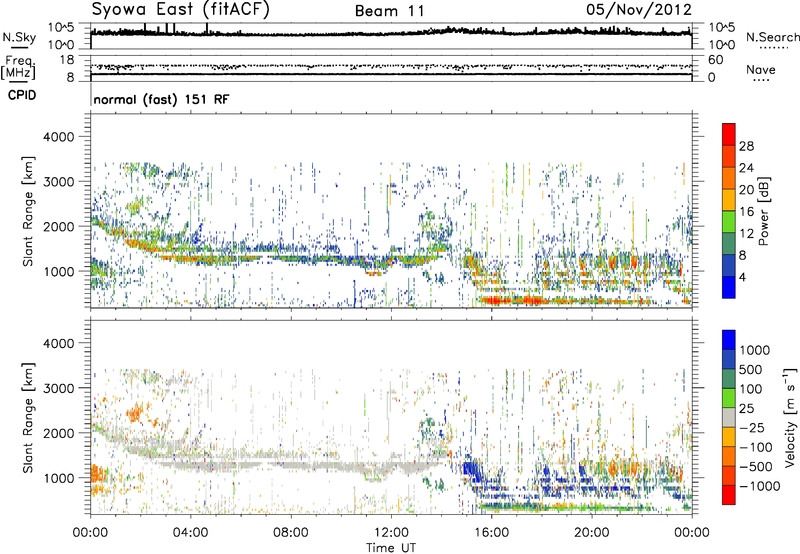Click the 'Freq. [MHz]' axis label
Viewport: 800px width, 554px height.
click(x=18, y=67)
